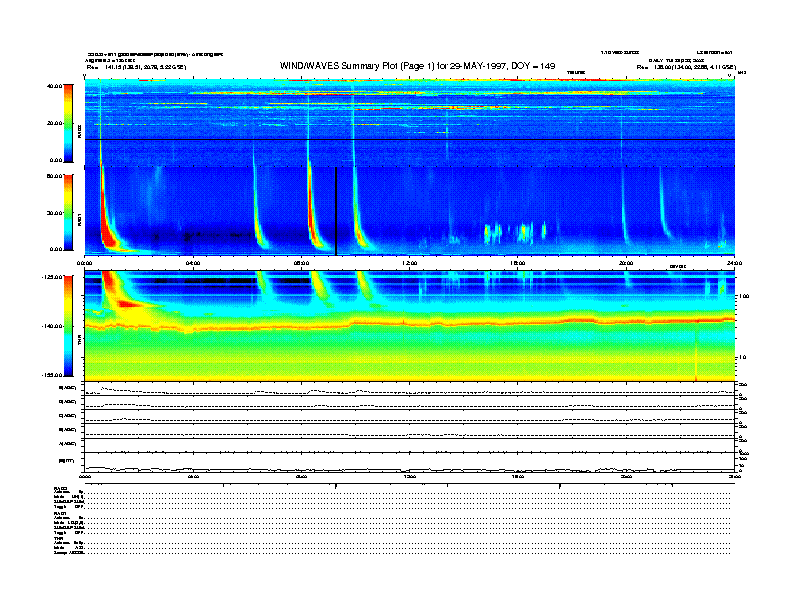Click the 40.00 label on RAD2 scale

[x=55, y=86]
